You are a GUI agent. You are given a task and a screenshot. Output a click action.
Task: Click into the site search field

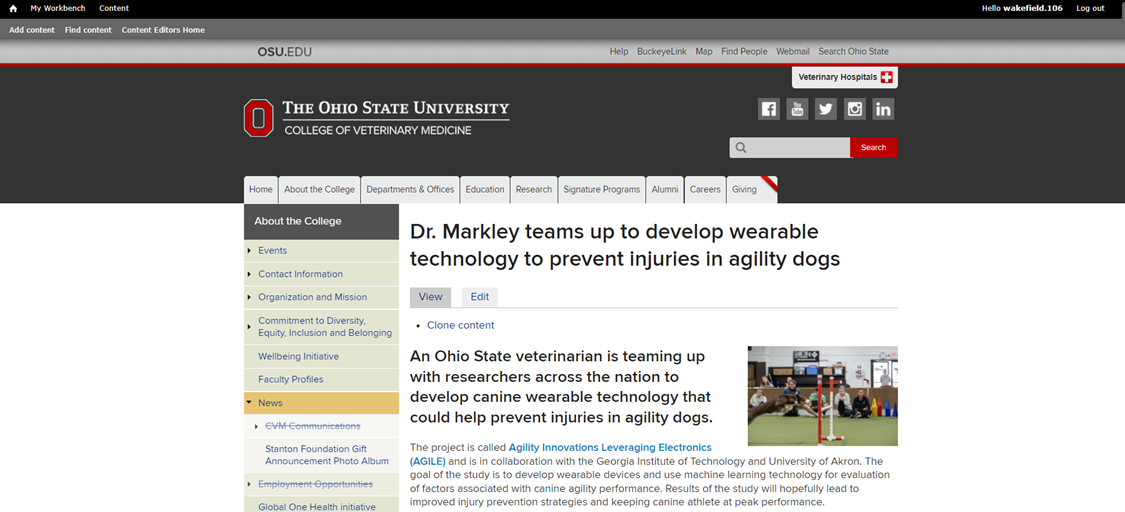pyautogui.click(x=798, y=148)
